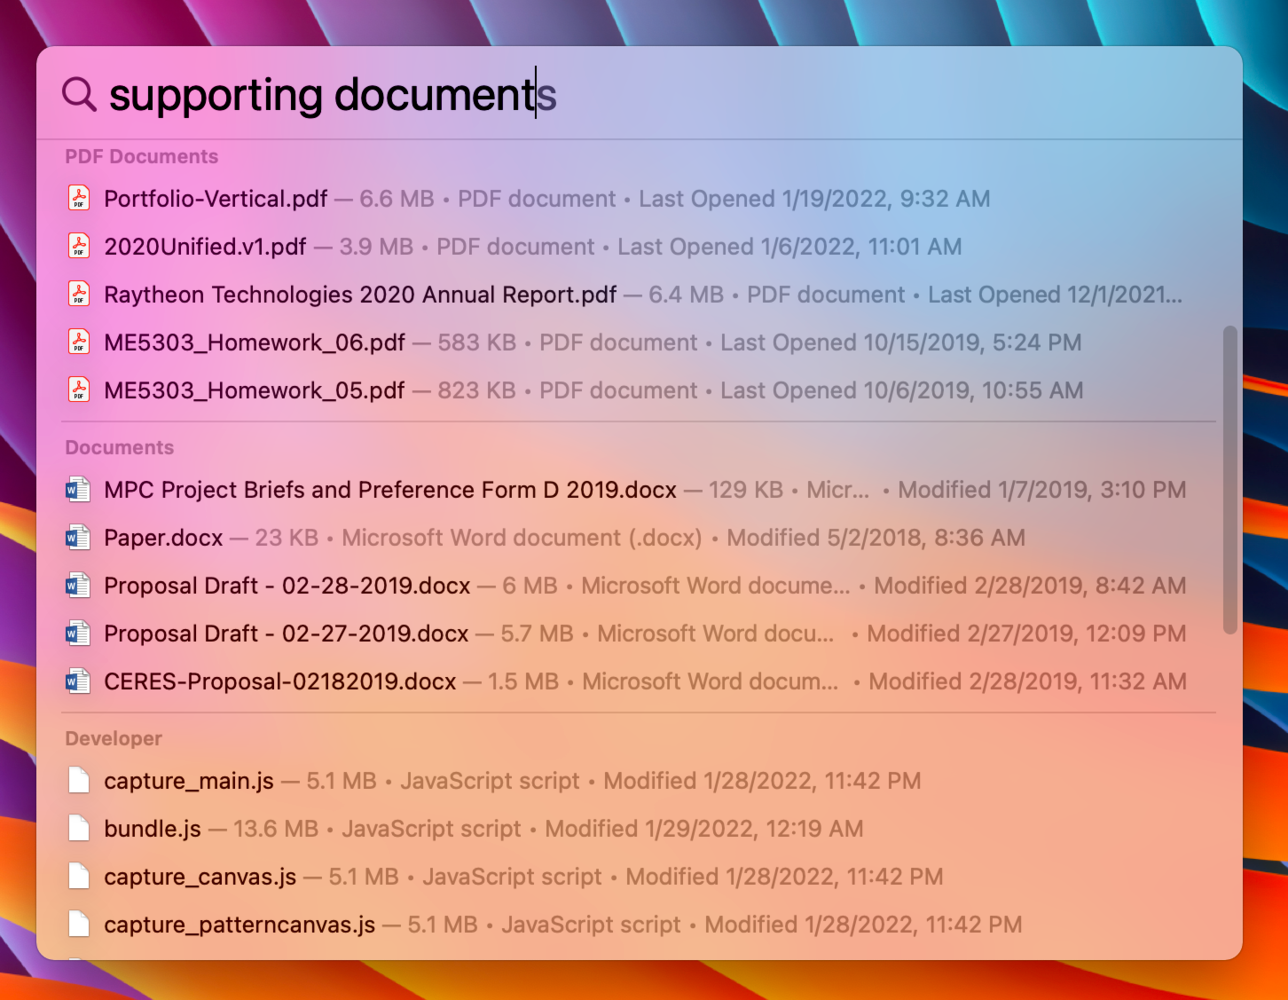Select the Paper.docx file name
The image size is (1288, 1000).
coord(164,537)
